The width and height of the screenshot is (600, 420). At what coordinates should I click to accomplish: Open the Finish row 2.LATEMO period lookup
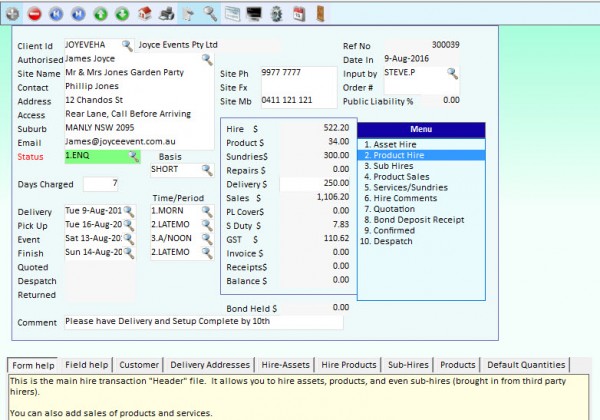[207, 252]
